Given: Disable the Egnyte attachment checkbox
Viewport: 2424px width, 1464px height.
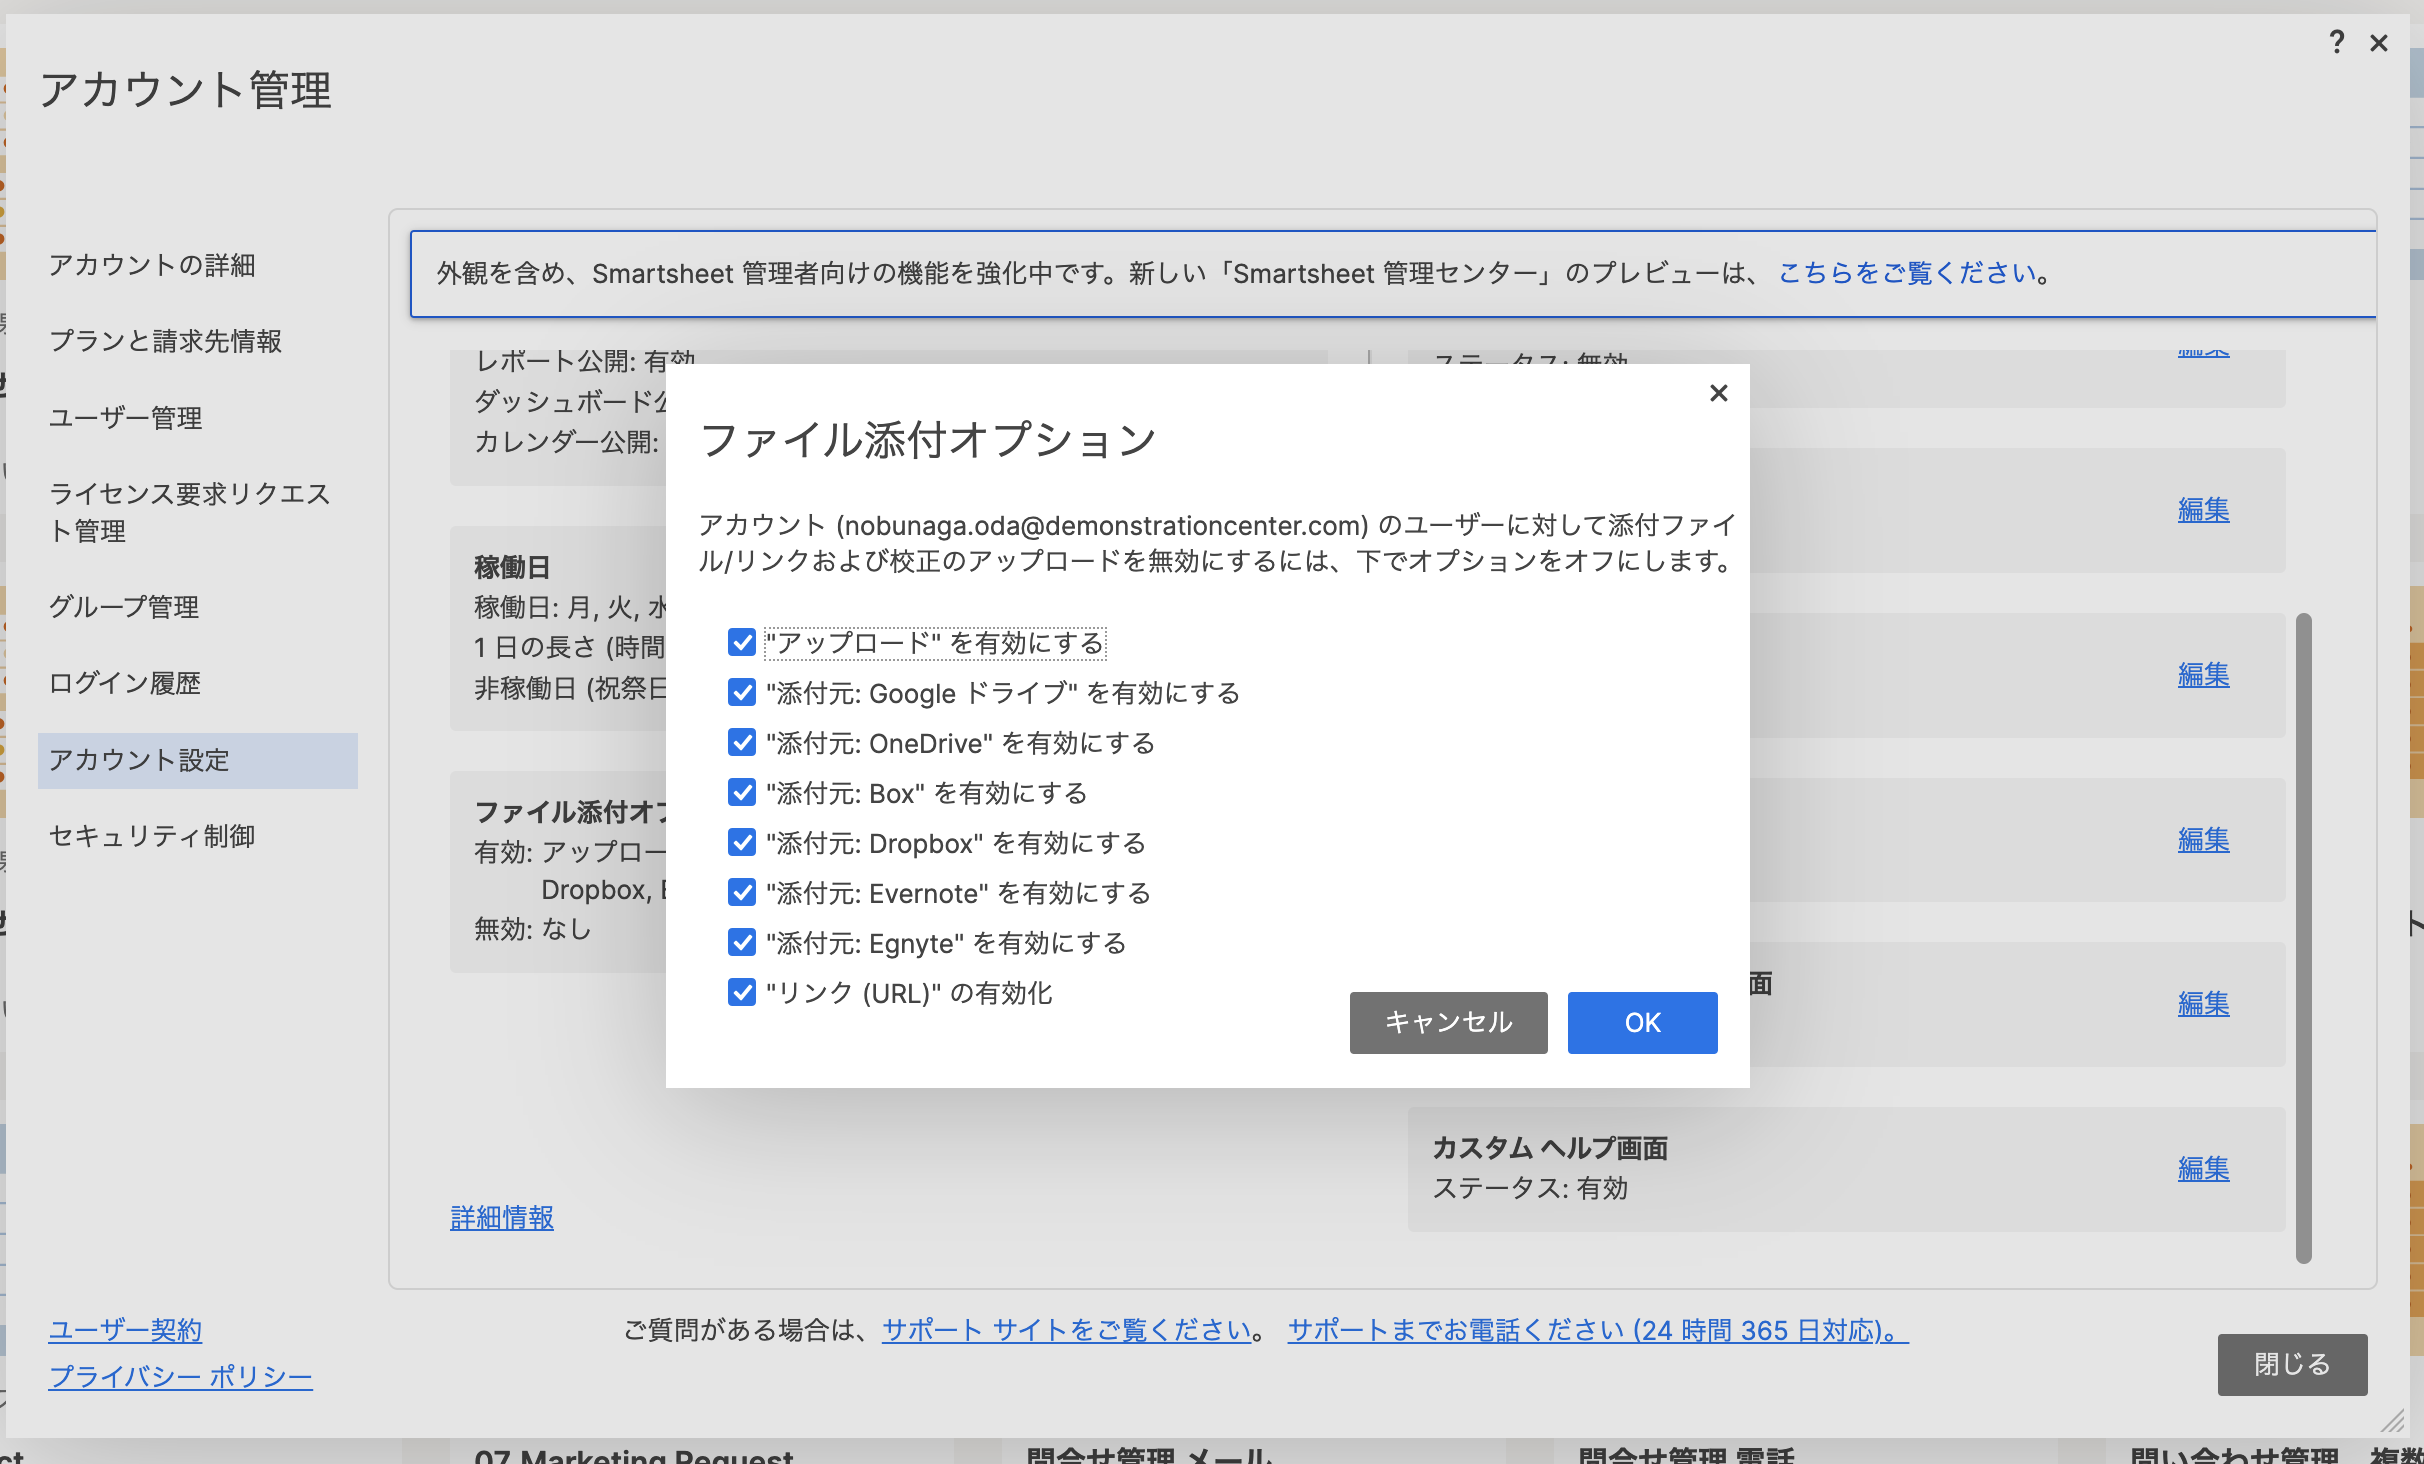Looking at the screenshot, I should tap(742, 942).
